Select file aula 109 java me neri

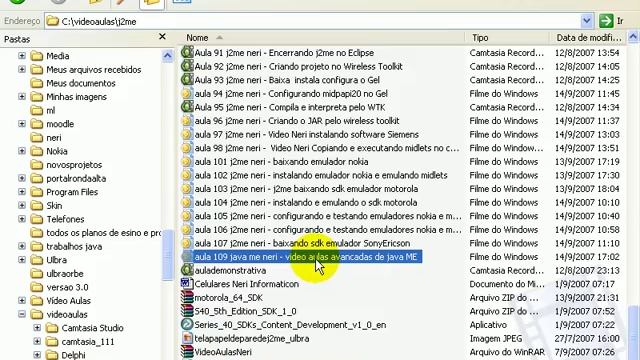tap(306, 257)
